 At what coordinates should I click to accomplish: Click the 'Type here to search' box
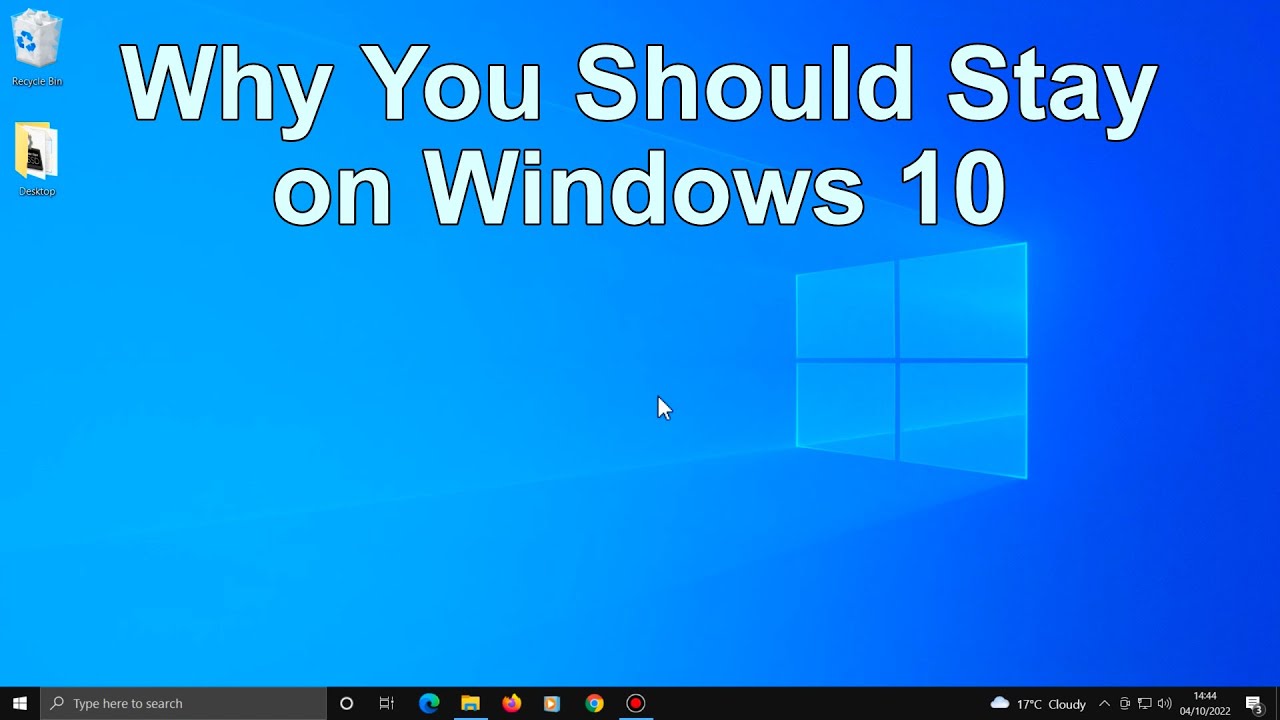click(x=183, y=703)
